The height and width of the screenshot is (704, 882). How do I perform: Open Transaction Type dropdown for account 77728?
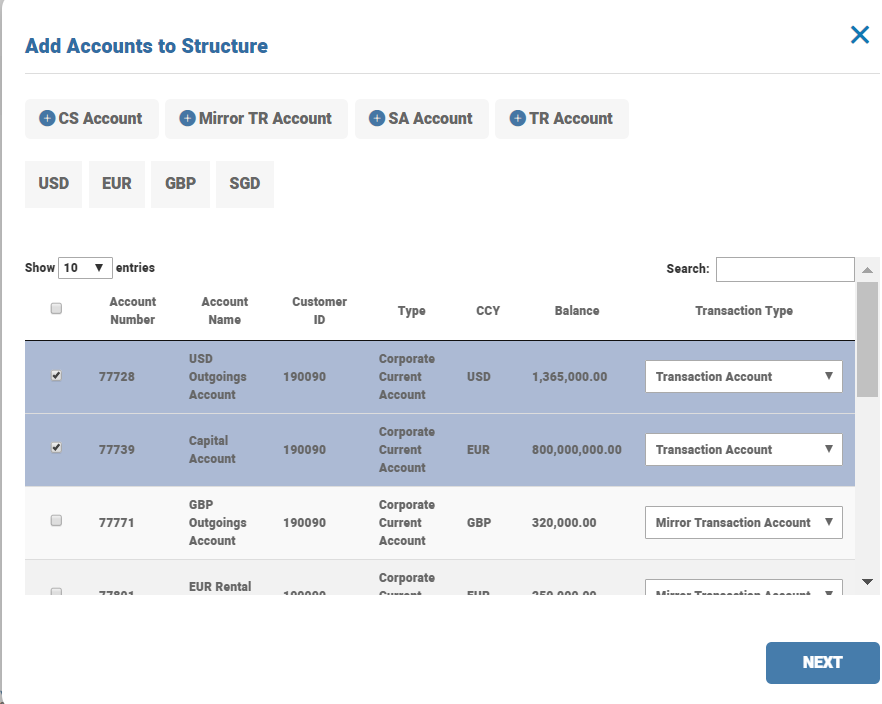(x=743, y=377)
